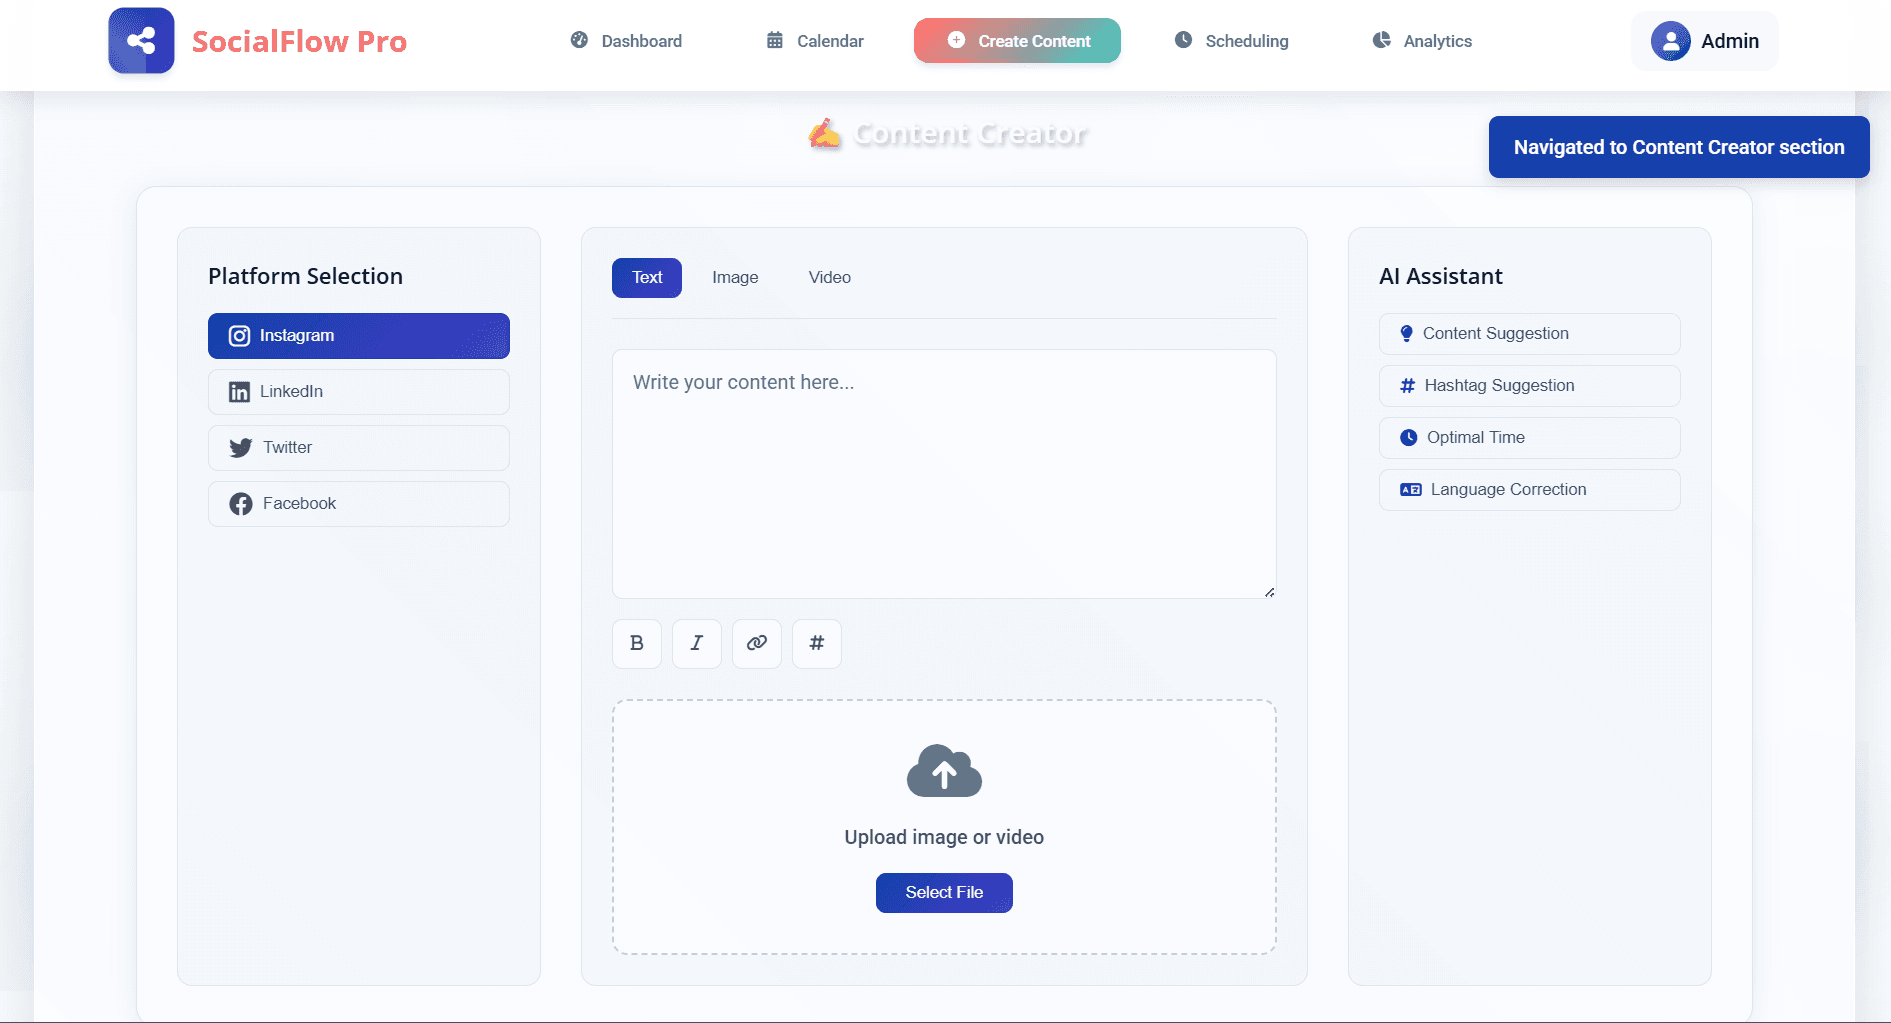
Task: Click the Hashtag Suggestion icon
Action: (1408, 385)
